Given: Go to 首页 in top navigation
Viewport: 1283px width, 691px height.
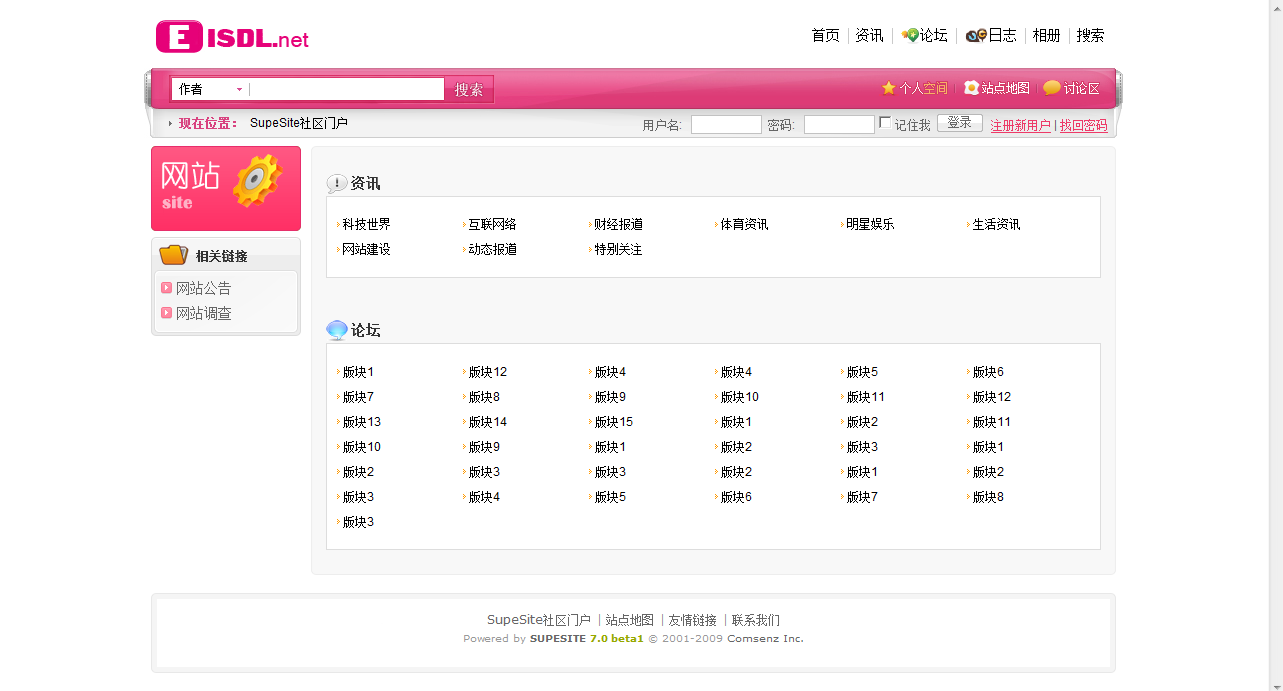Looking at the screenshot, I should pos(826,35).
